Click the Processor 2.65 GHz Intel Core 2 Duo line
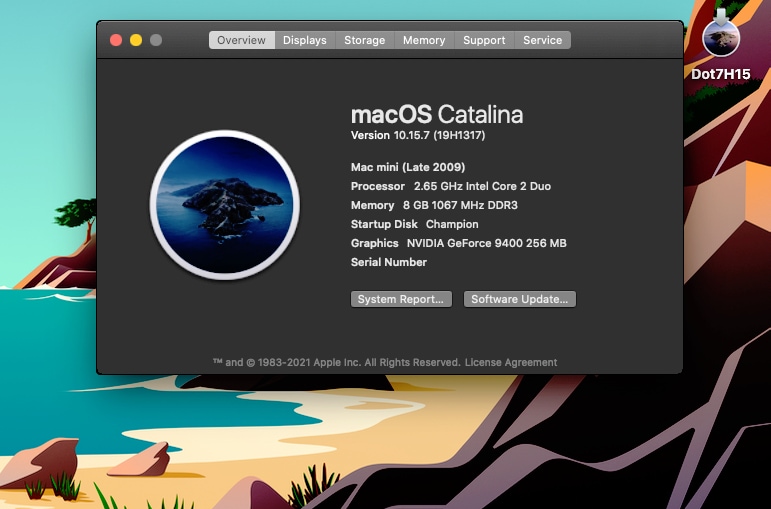 coord(451,186)
